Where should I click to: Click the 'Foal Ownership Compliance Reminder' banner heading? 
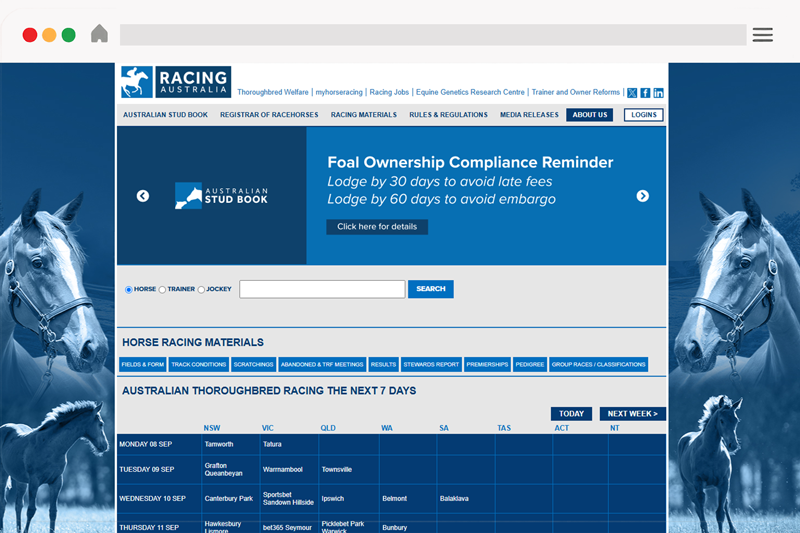point(470,162)
